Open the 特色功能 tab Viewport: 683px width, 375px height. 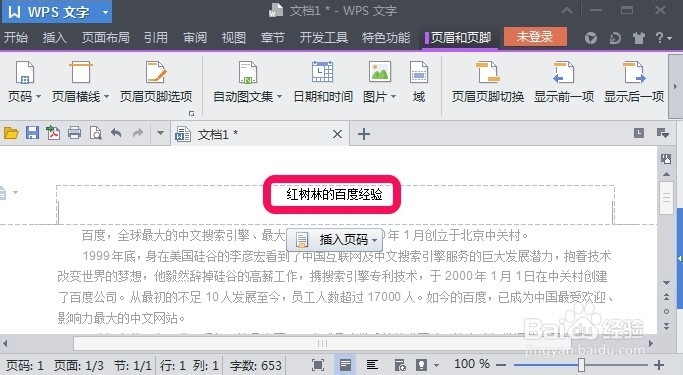point(386,38)
